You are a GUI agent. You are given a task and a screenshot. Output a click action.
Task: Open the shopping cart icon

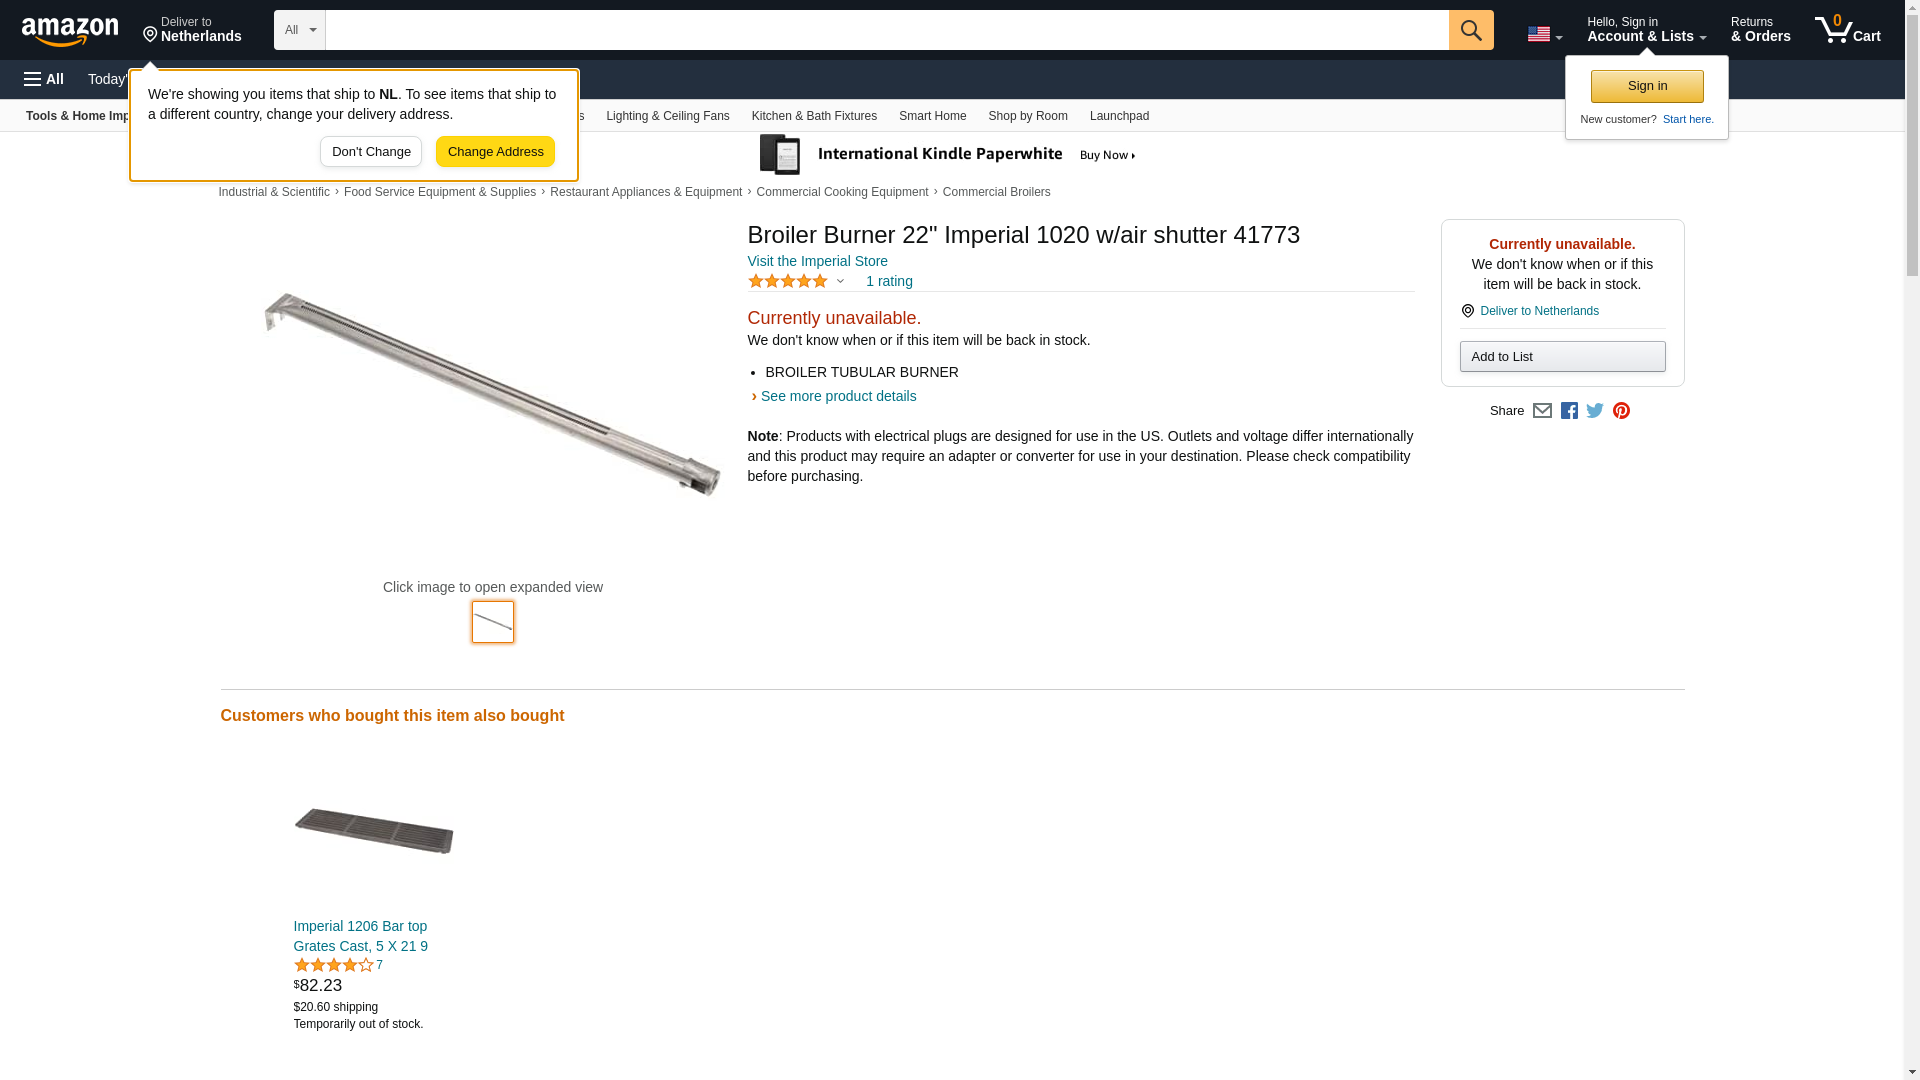(x=1847, y=30)
